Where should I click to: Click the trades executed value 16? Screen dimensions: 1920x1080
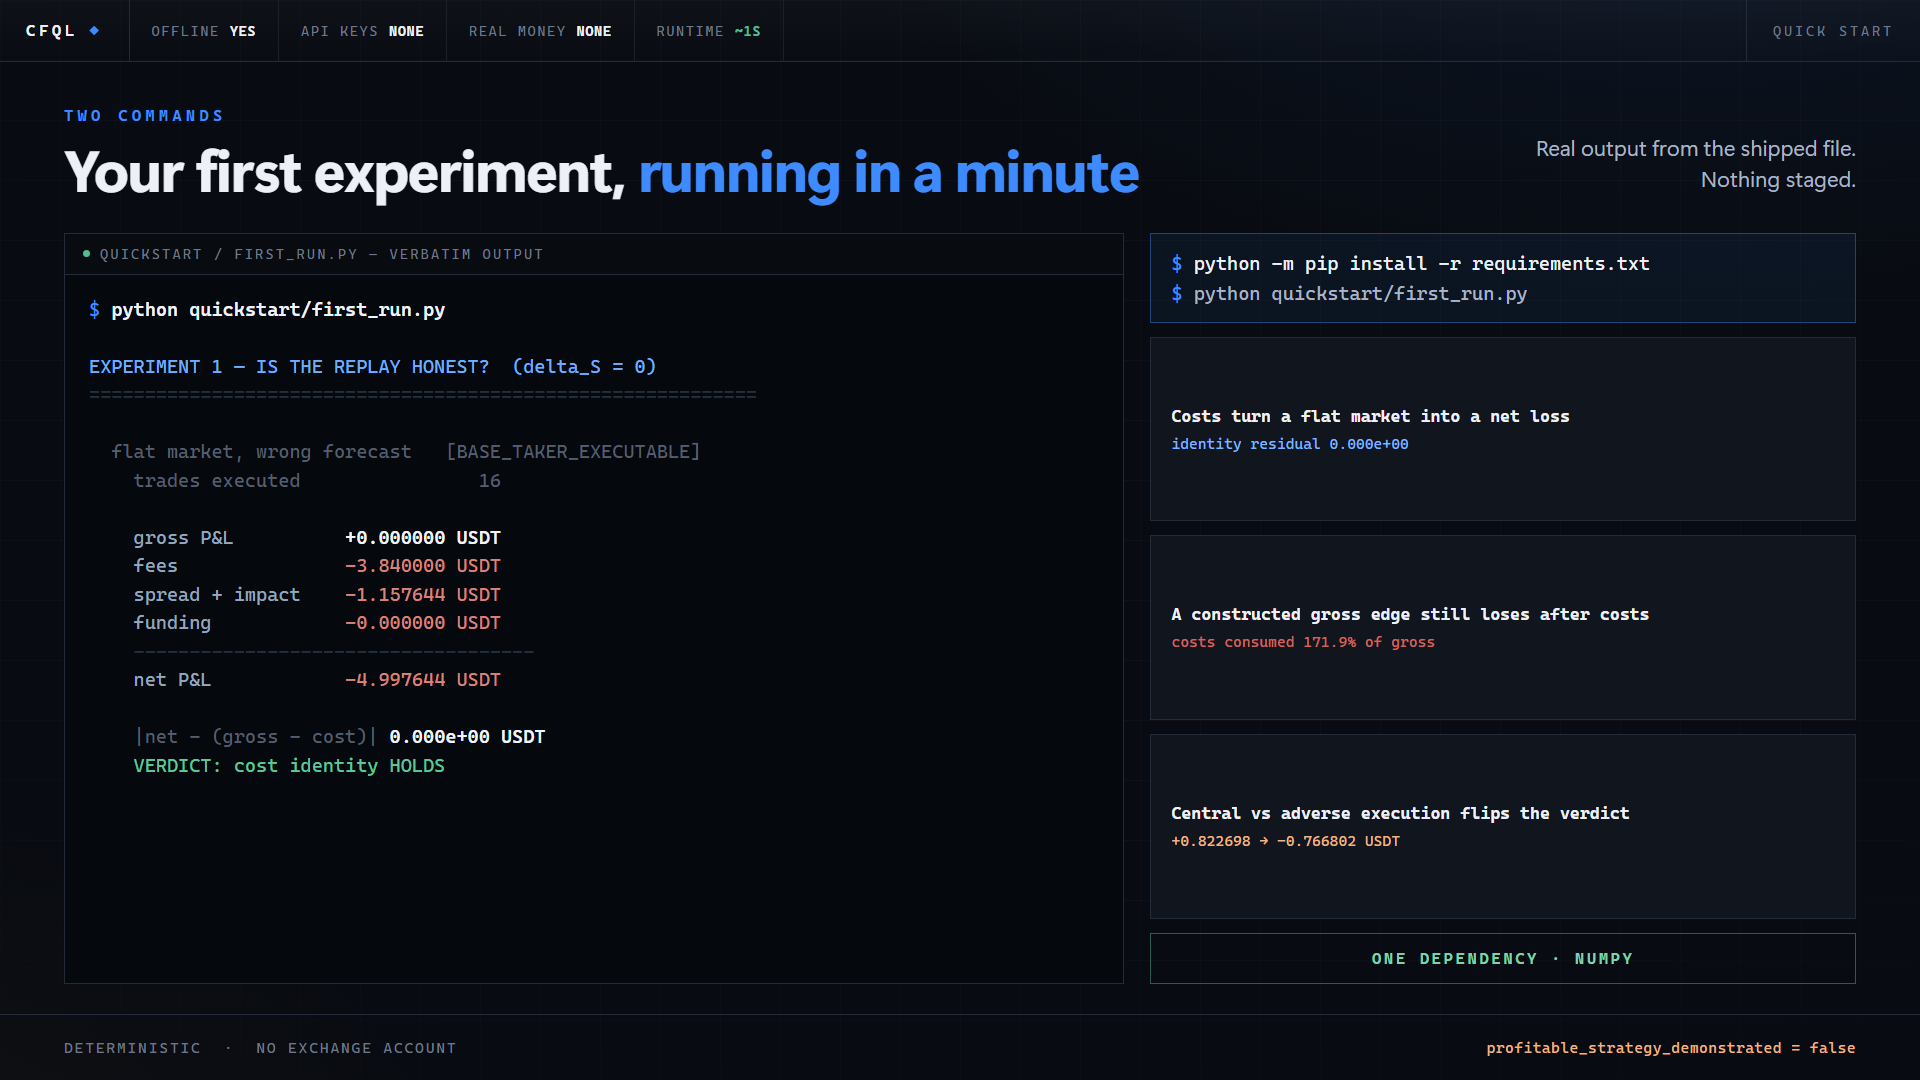489,481
